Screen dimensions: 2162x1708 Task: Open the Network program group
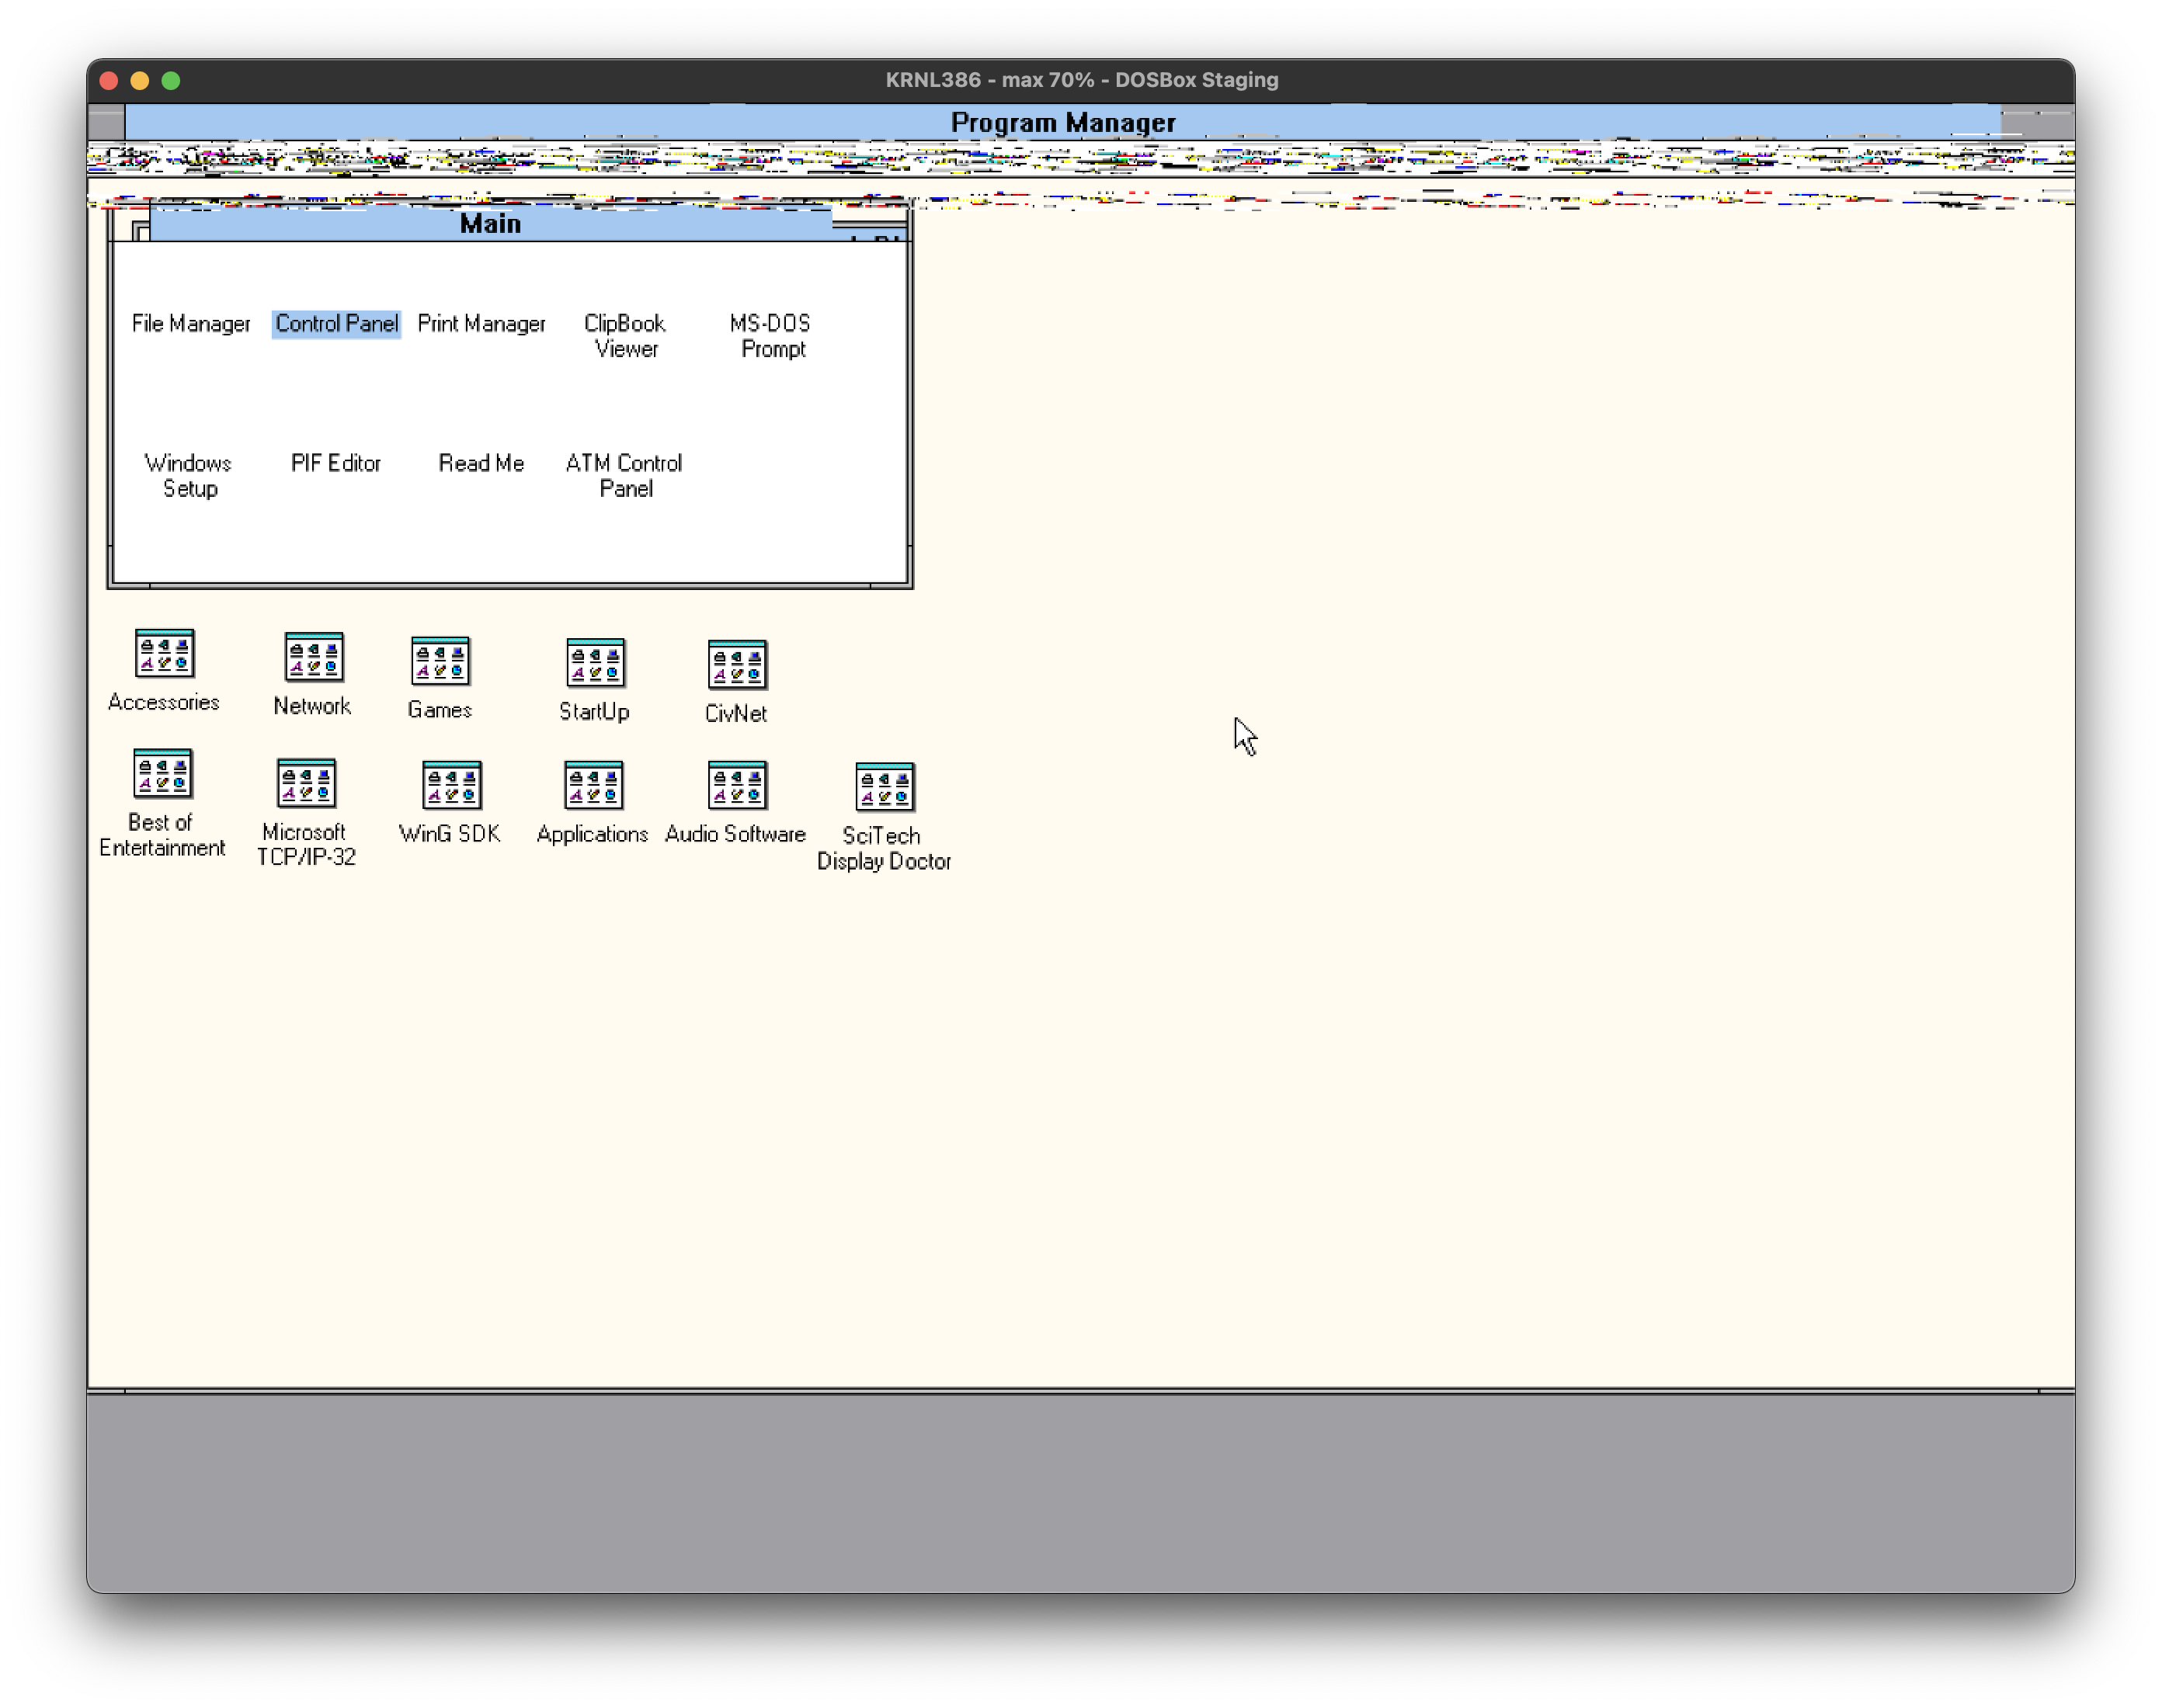pyautogui.click(x=313, y=660)
